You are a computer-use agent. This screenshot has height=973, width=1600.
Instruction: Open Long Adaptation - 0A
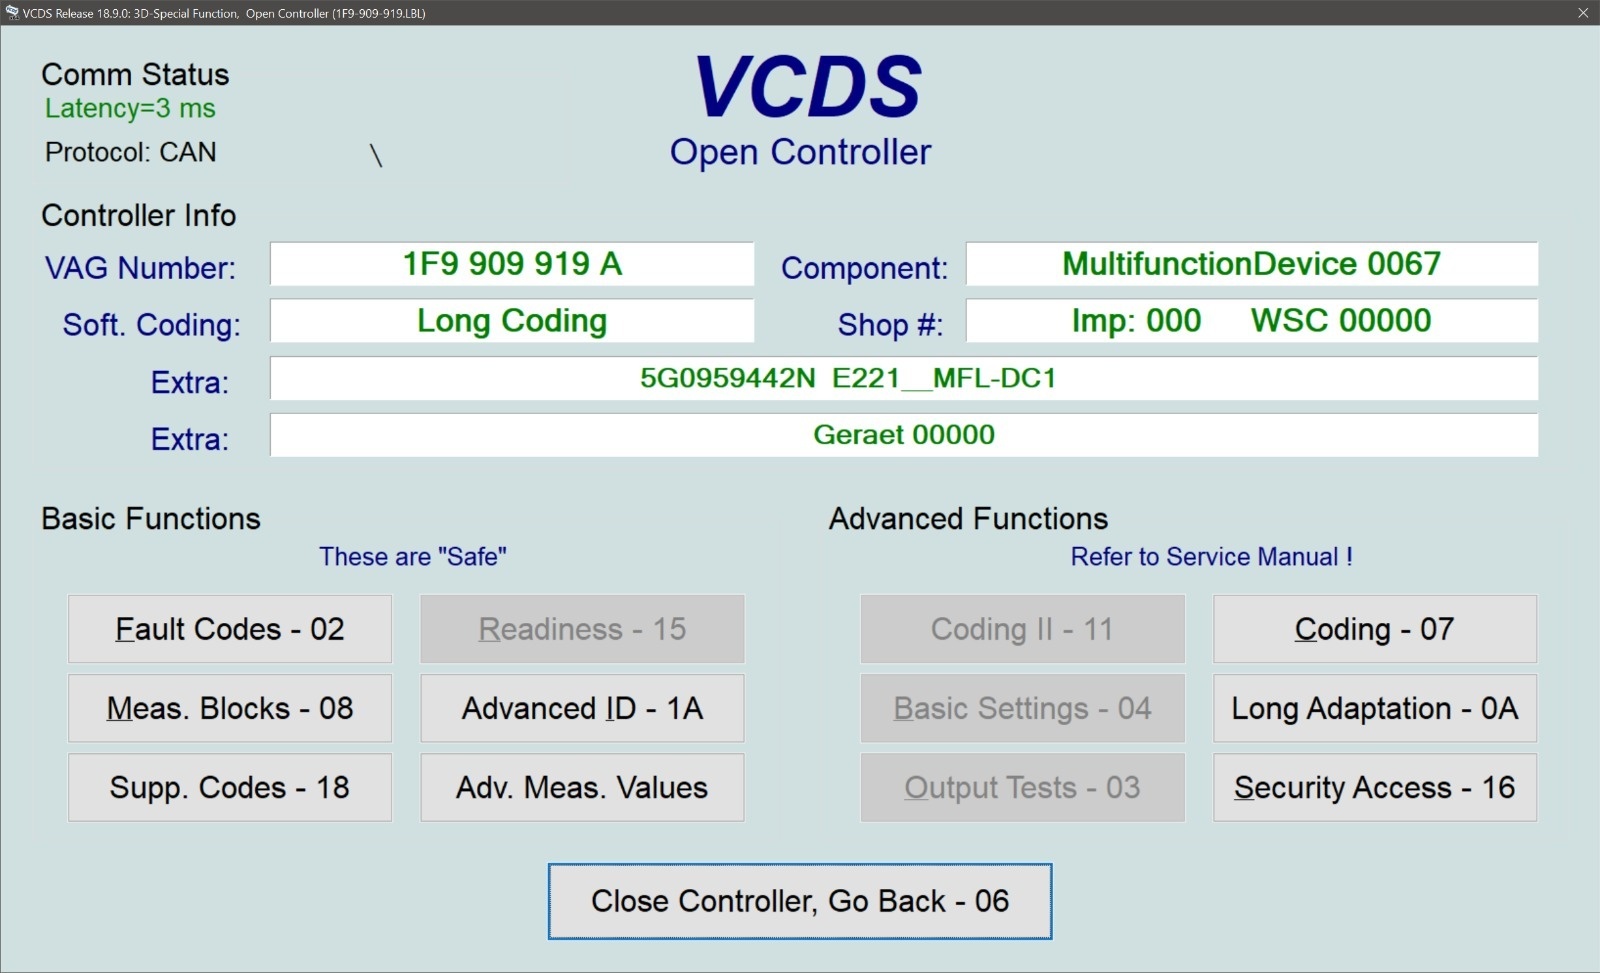(1375, 708)
